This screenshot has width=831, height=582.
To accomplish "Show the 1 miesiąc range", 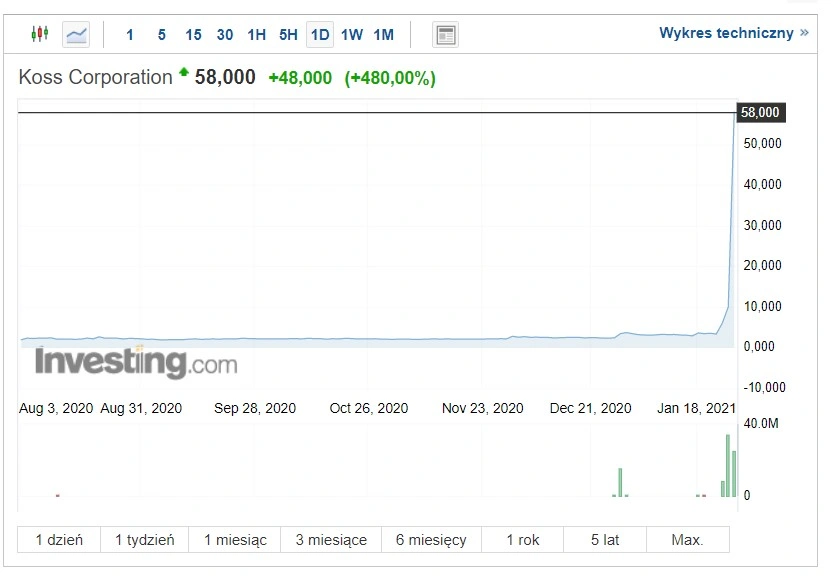I will [235, 540].
